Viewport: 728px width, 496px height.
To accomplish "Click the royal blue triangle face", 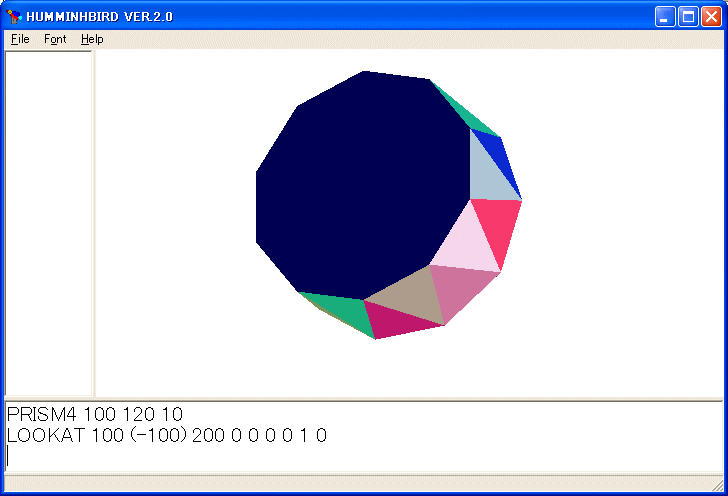I will pos(497,156).
